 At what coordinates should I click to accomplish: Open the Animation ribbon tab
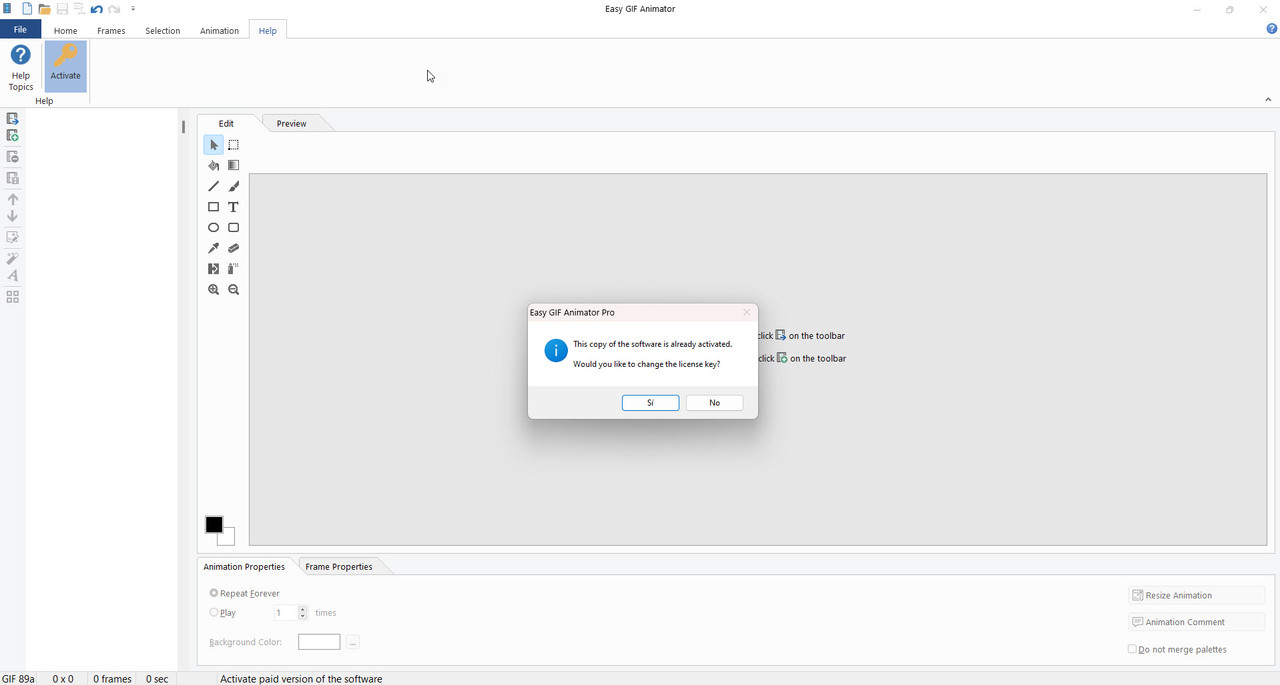tap(219, 31)
